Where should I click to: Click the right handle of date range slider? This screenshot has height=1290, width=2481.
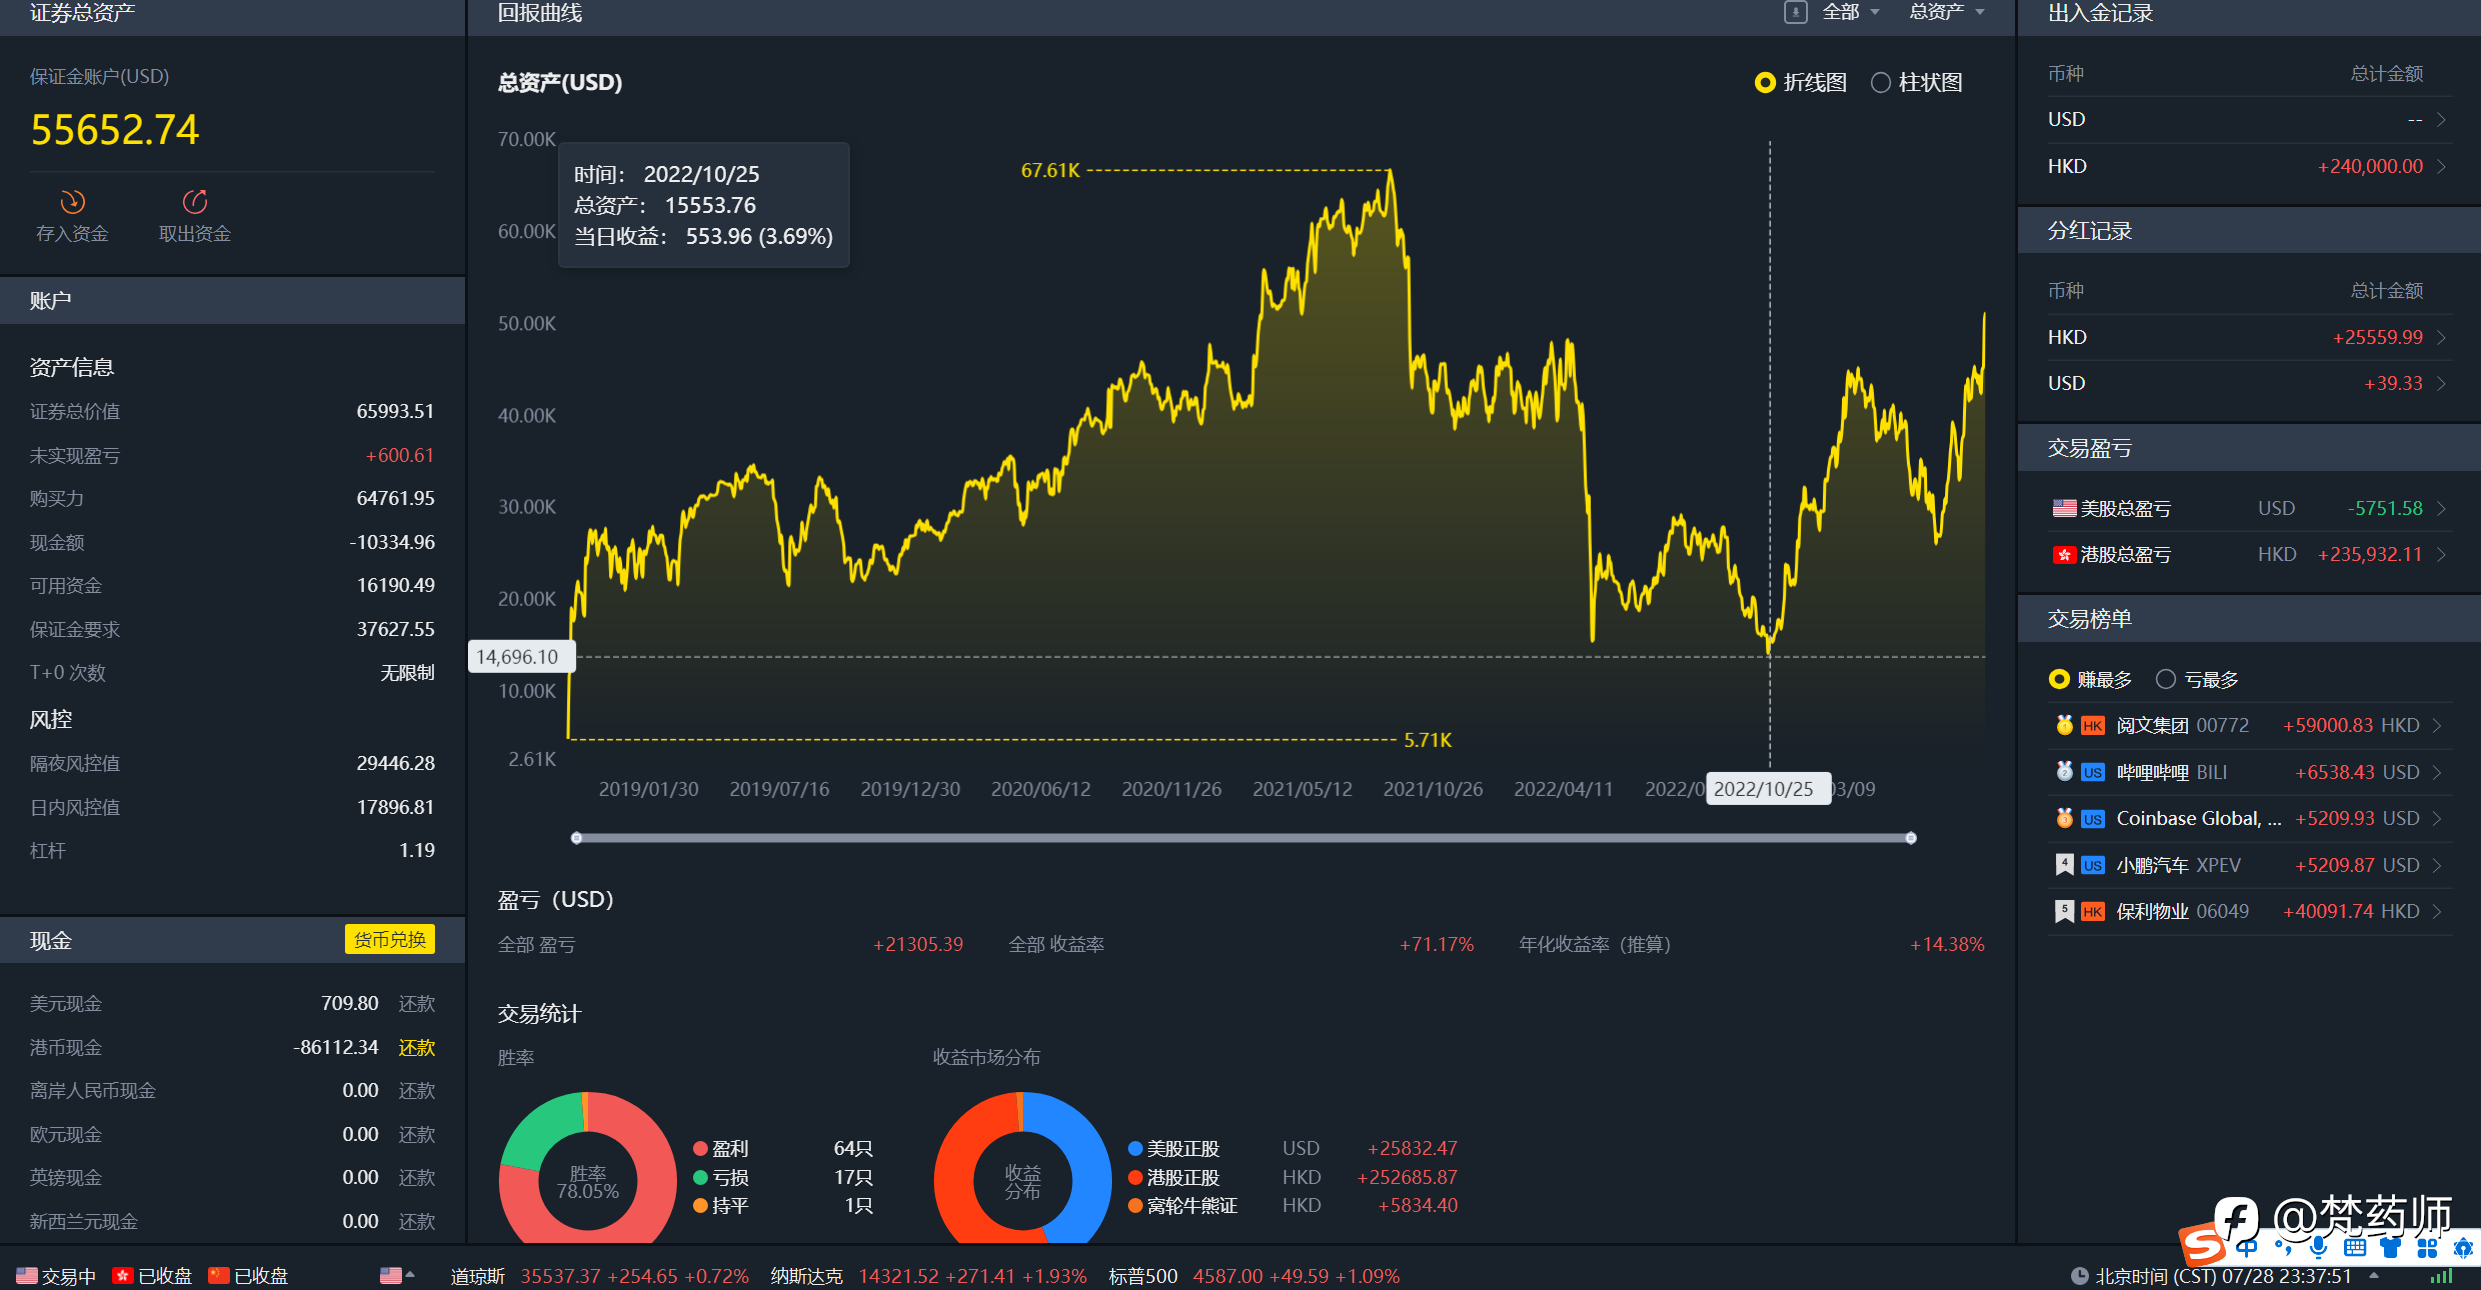(x=1910, y=838)
